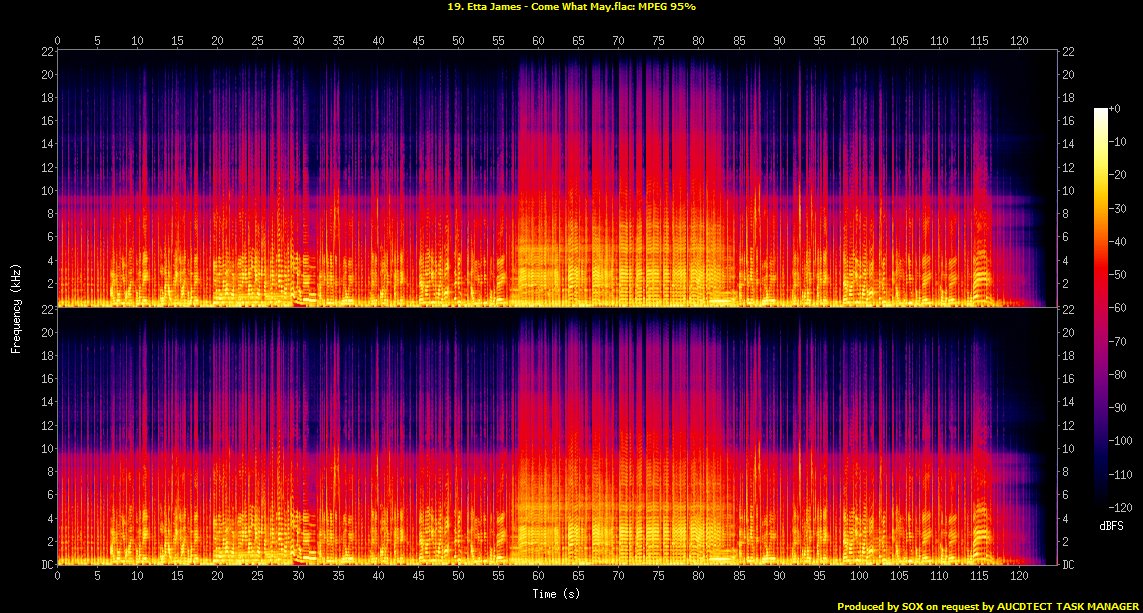Screen dimensions: 1143x613
Task: Click the 60 second tick on top time axis
Action: coord(538,41)
